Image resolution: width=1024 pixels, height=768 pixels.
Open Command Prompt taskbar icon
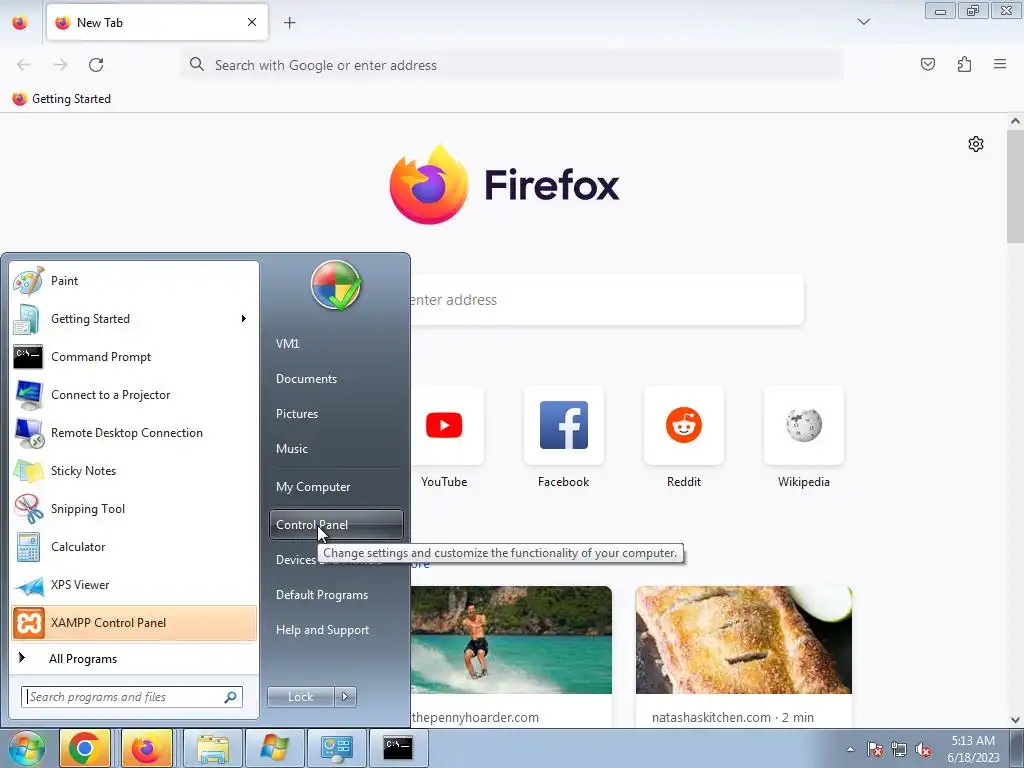point(398,748)
